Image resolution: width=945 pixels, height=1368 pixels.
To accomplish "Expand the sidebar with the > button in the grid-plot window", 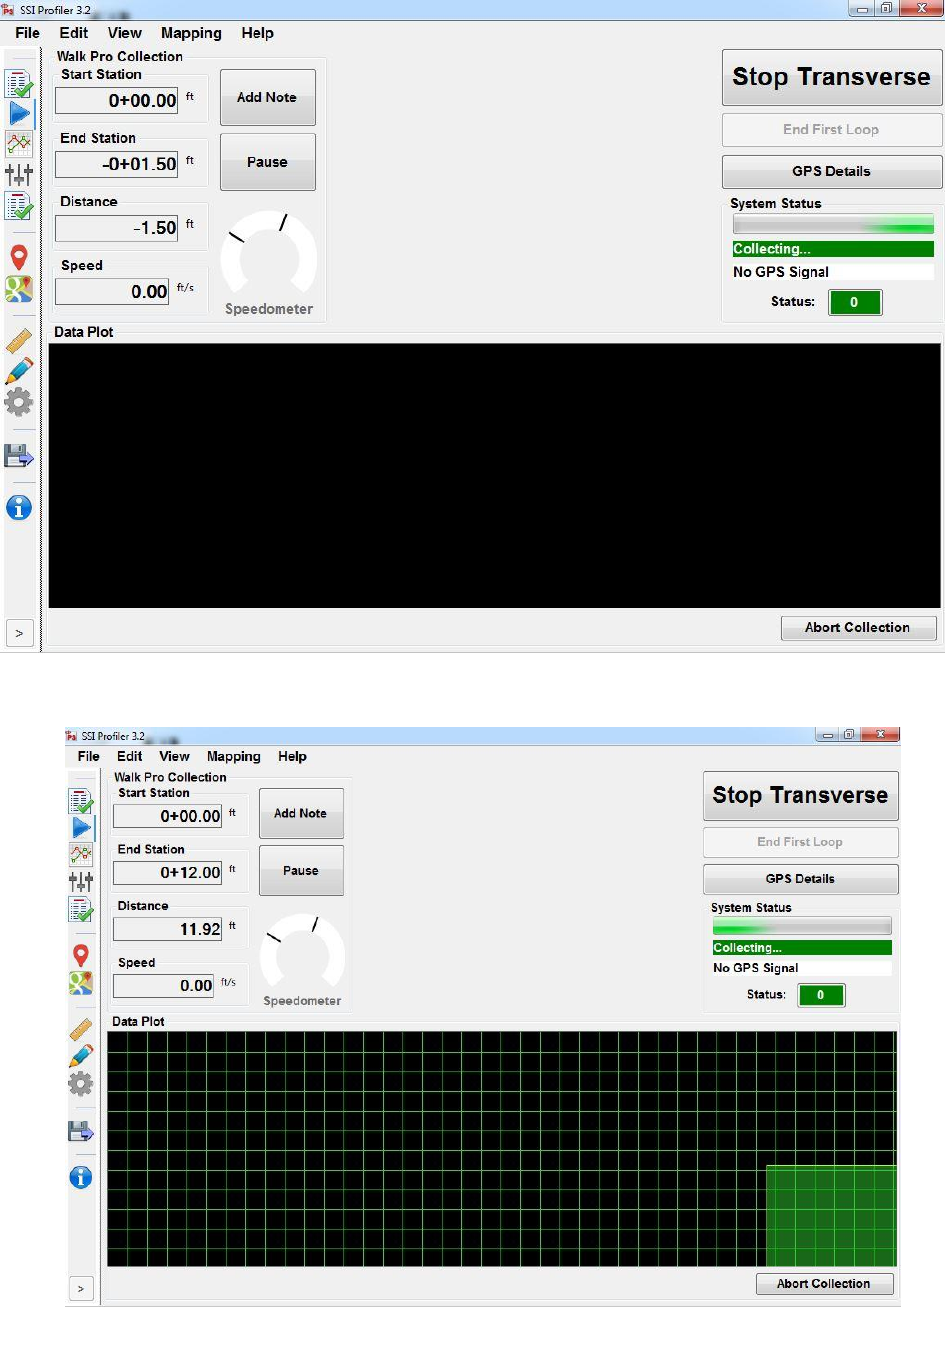I will tap(81, 1289).
